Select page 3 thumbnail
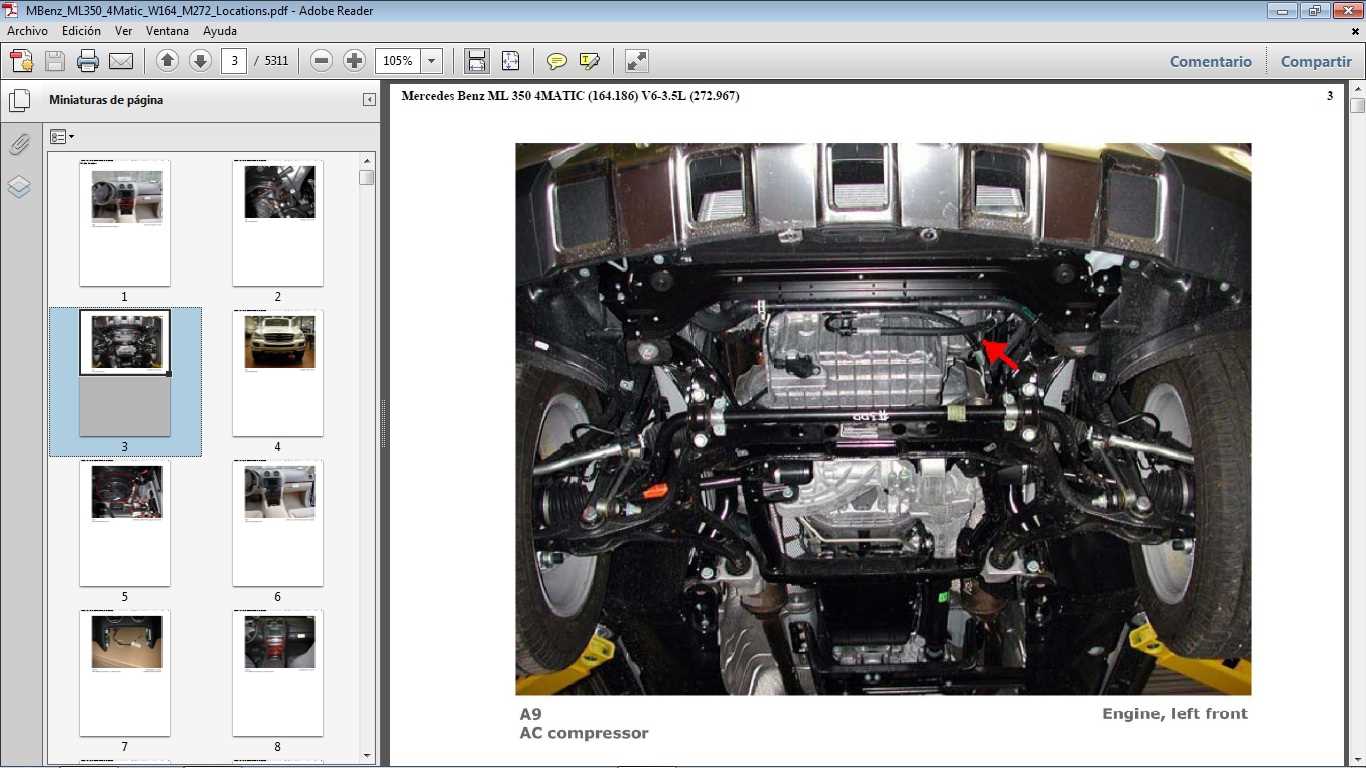Viewport: 1366px width, 768px height. 125,373
